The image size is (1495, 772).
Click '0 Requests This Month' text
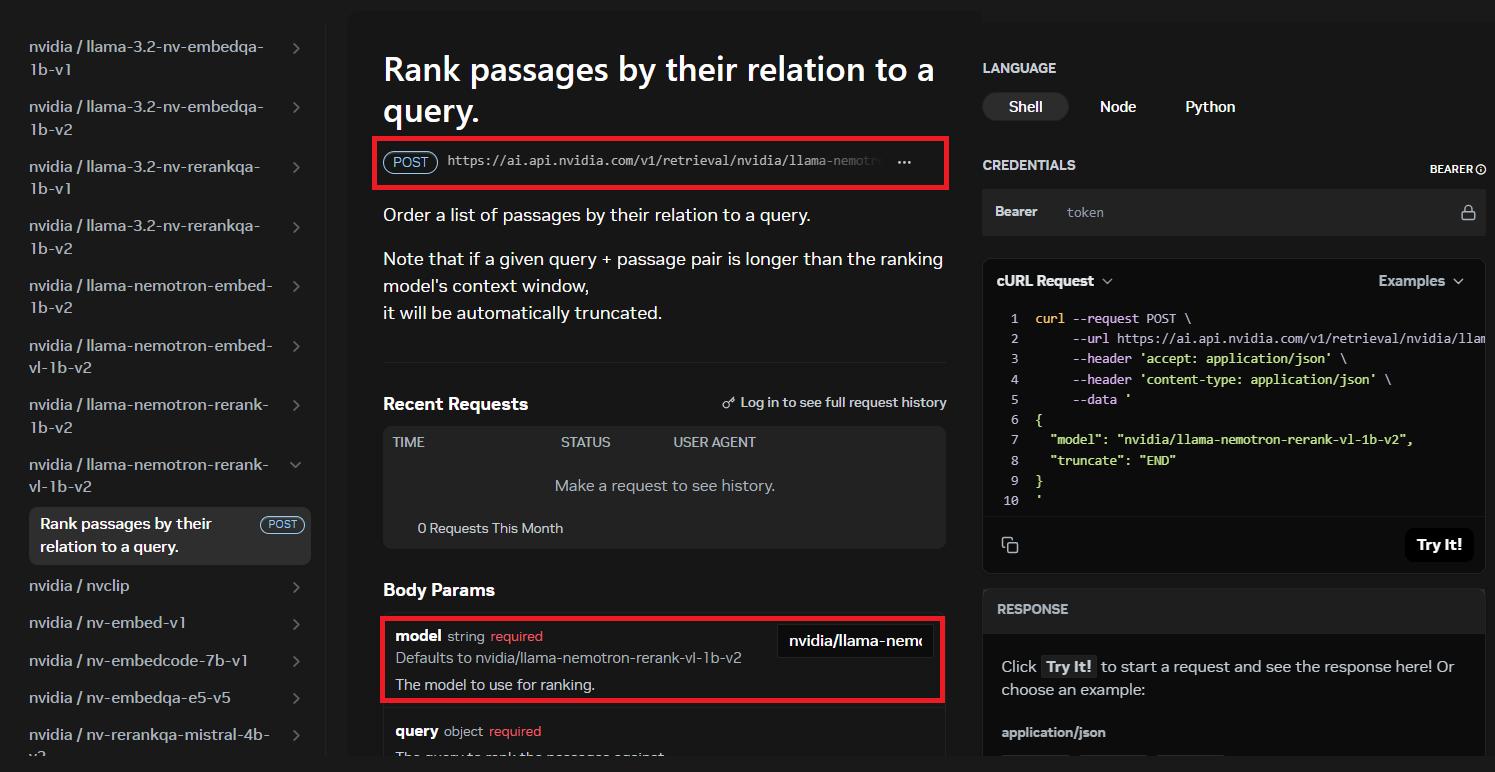(x=490, y=528)
